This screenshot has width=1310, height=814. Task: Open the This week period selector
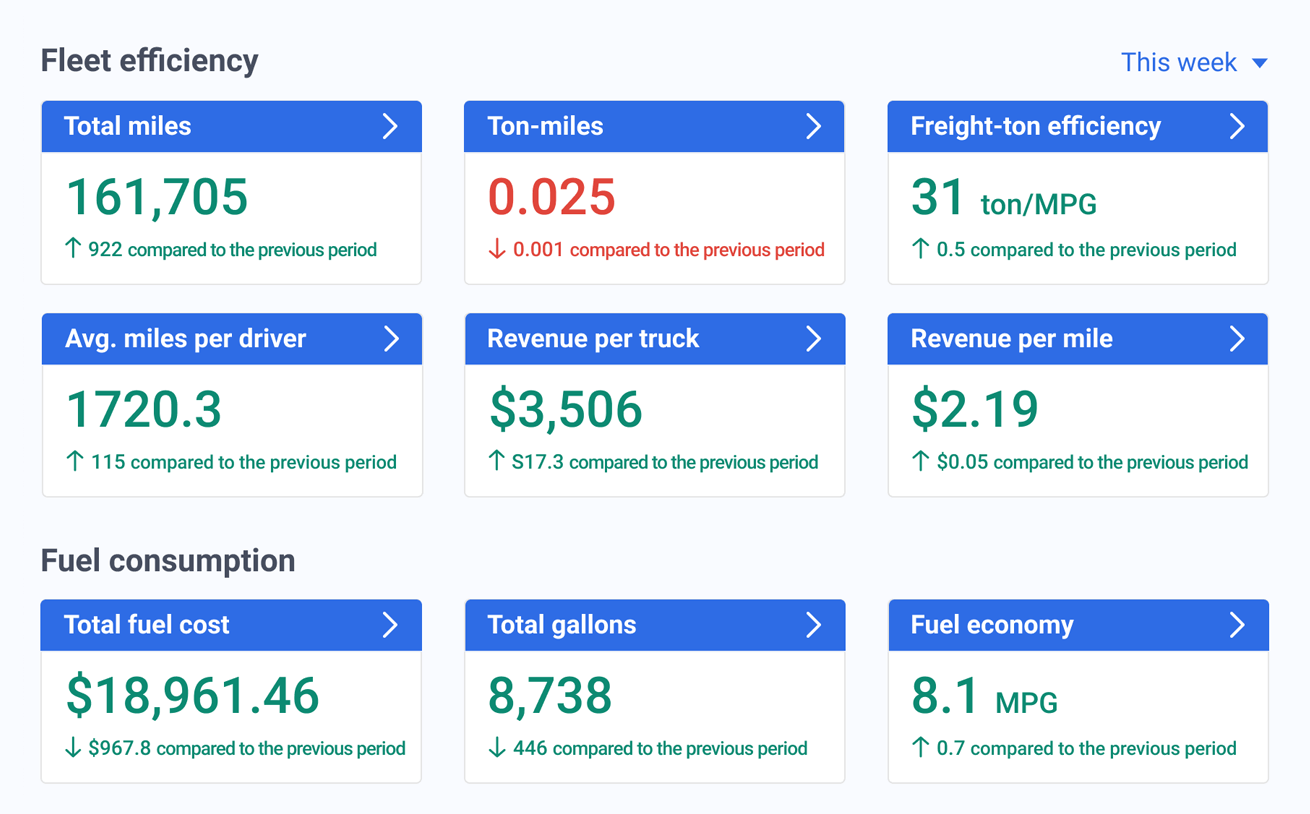tap(1180, 62)
